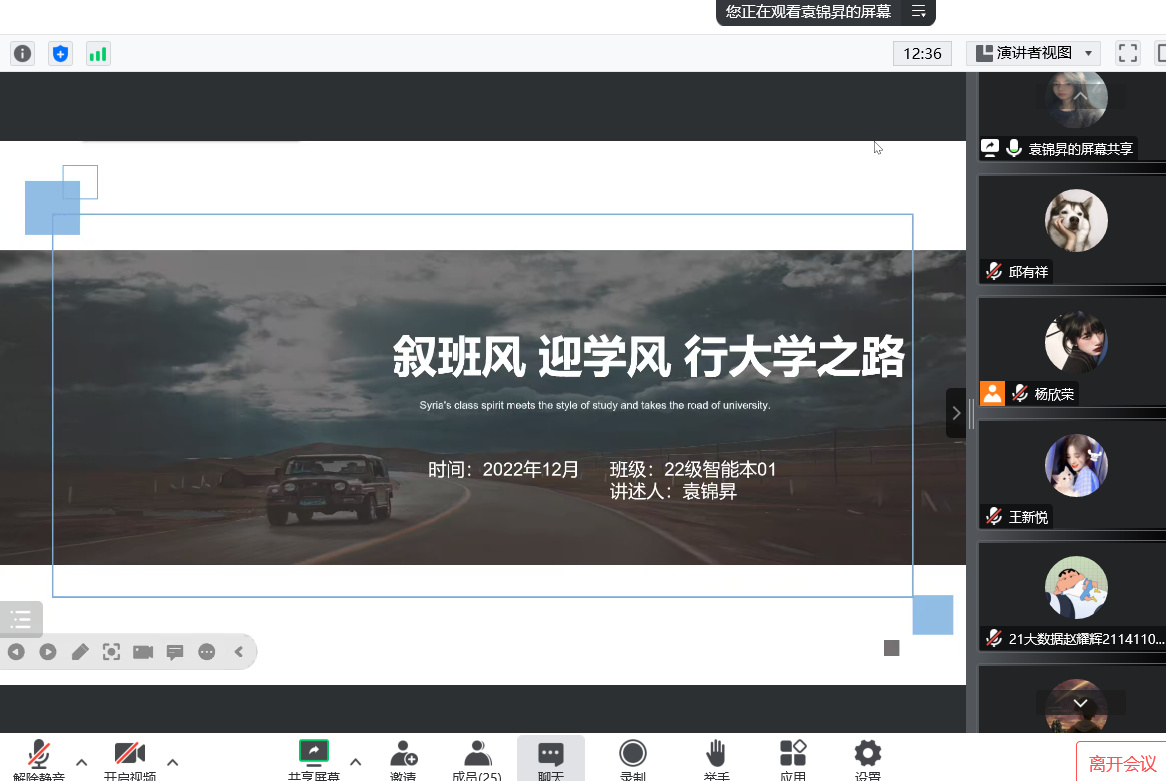Open the 成员(25) members list
The width and height of the screenshot is (1166, 781).
(x=477, y=758)
